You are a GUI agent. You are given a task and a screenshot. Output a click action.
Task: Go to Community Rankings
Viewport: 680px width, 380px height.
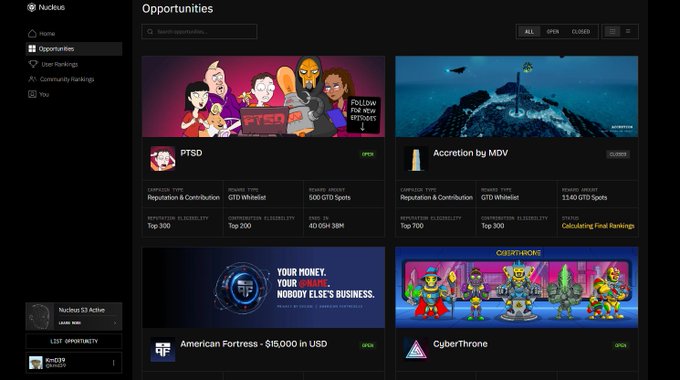click(x=74, y=79)
